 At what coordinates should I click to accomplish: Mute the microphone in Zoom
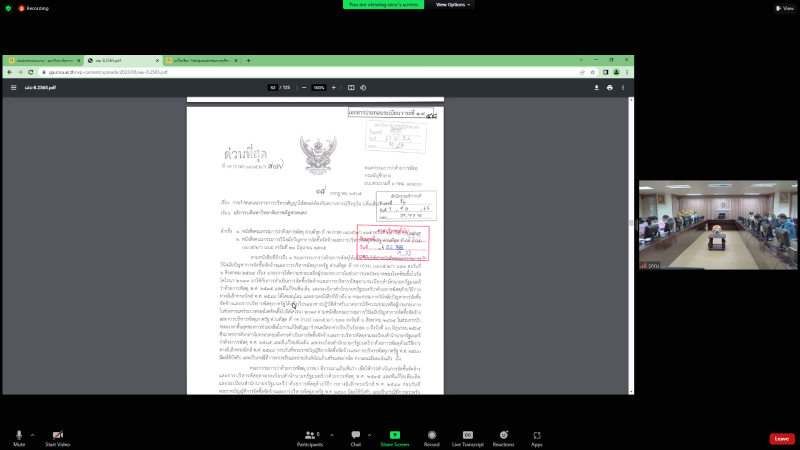(x=18, y=436)
